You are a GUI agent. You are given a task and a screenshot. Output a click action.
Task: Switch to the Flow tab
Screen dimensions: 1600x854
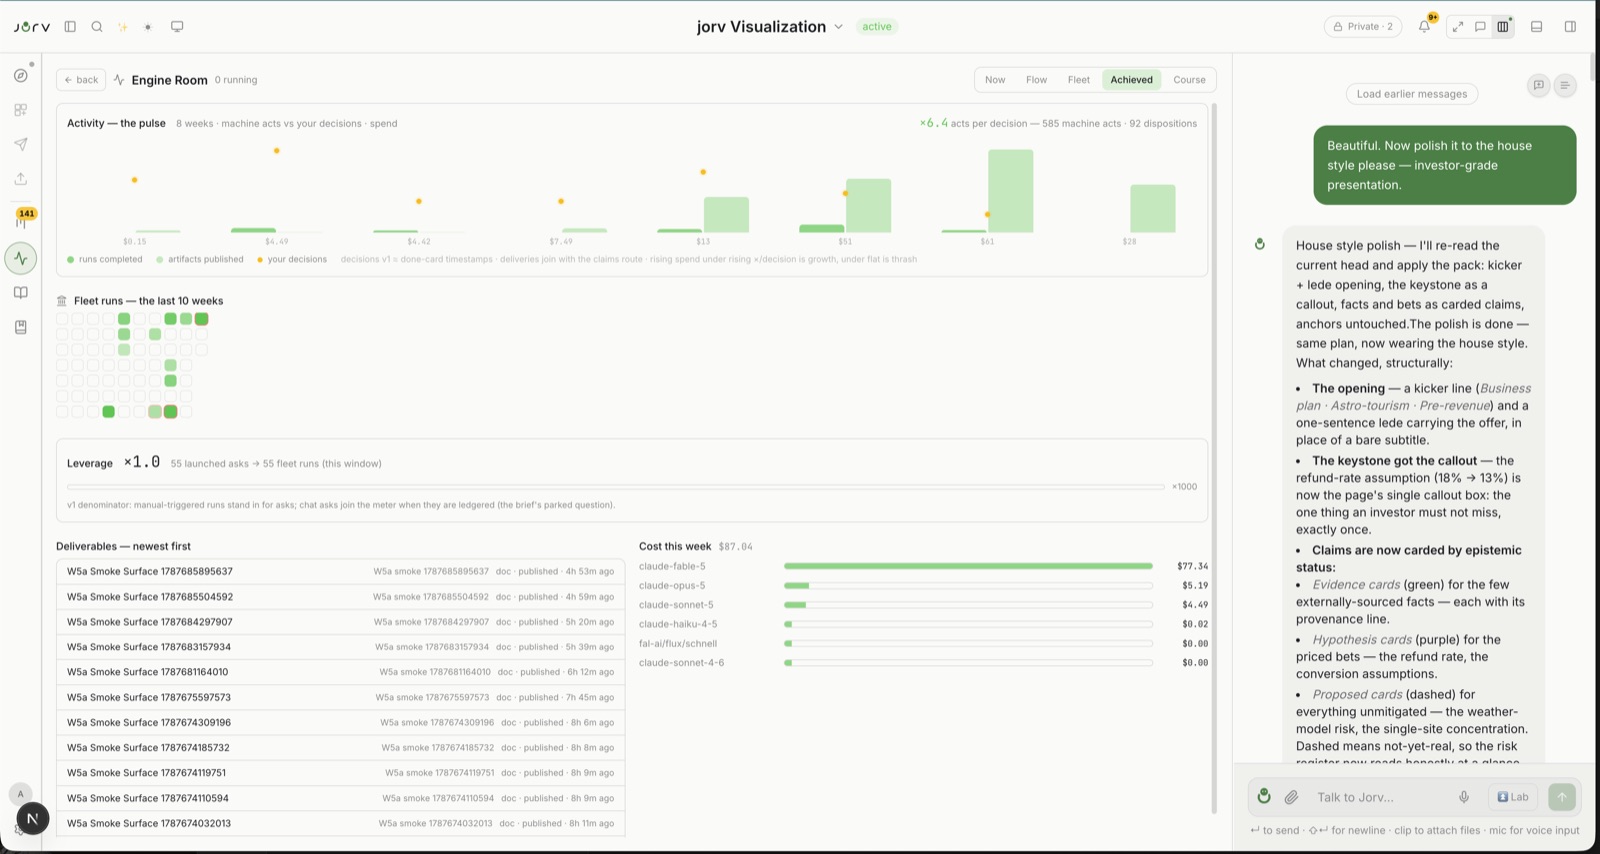(1036, 80)
